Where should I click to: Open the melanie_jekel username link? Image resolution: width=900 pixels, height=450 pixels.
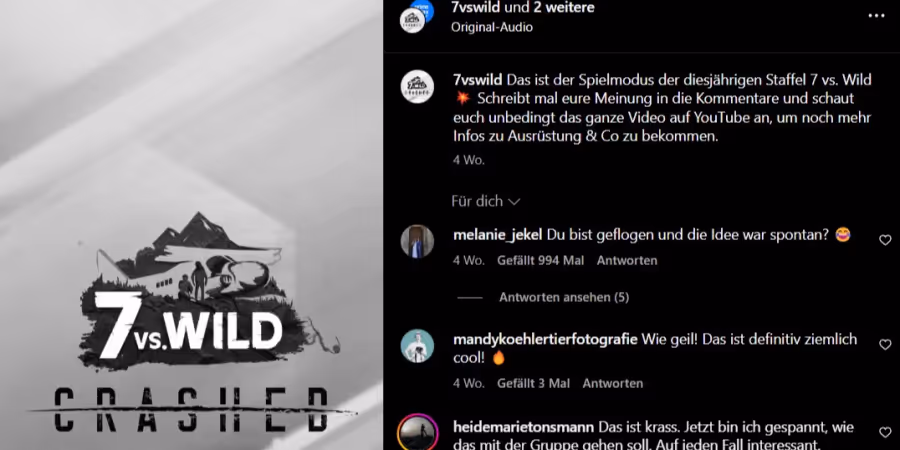498,235
